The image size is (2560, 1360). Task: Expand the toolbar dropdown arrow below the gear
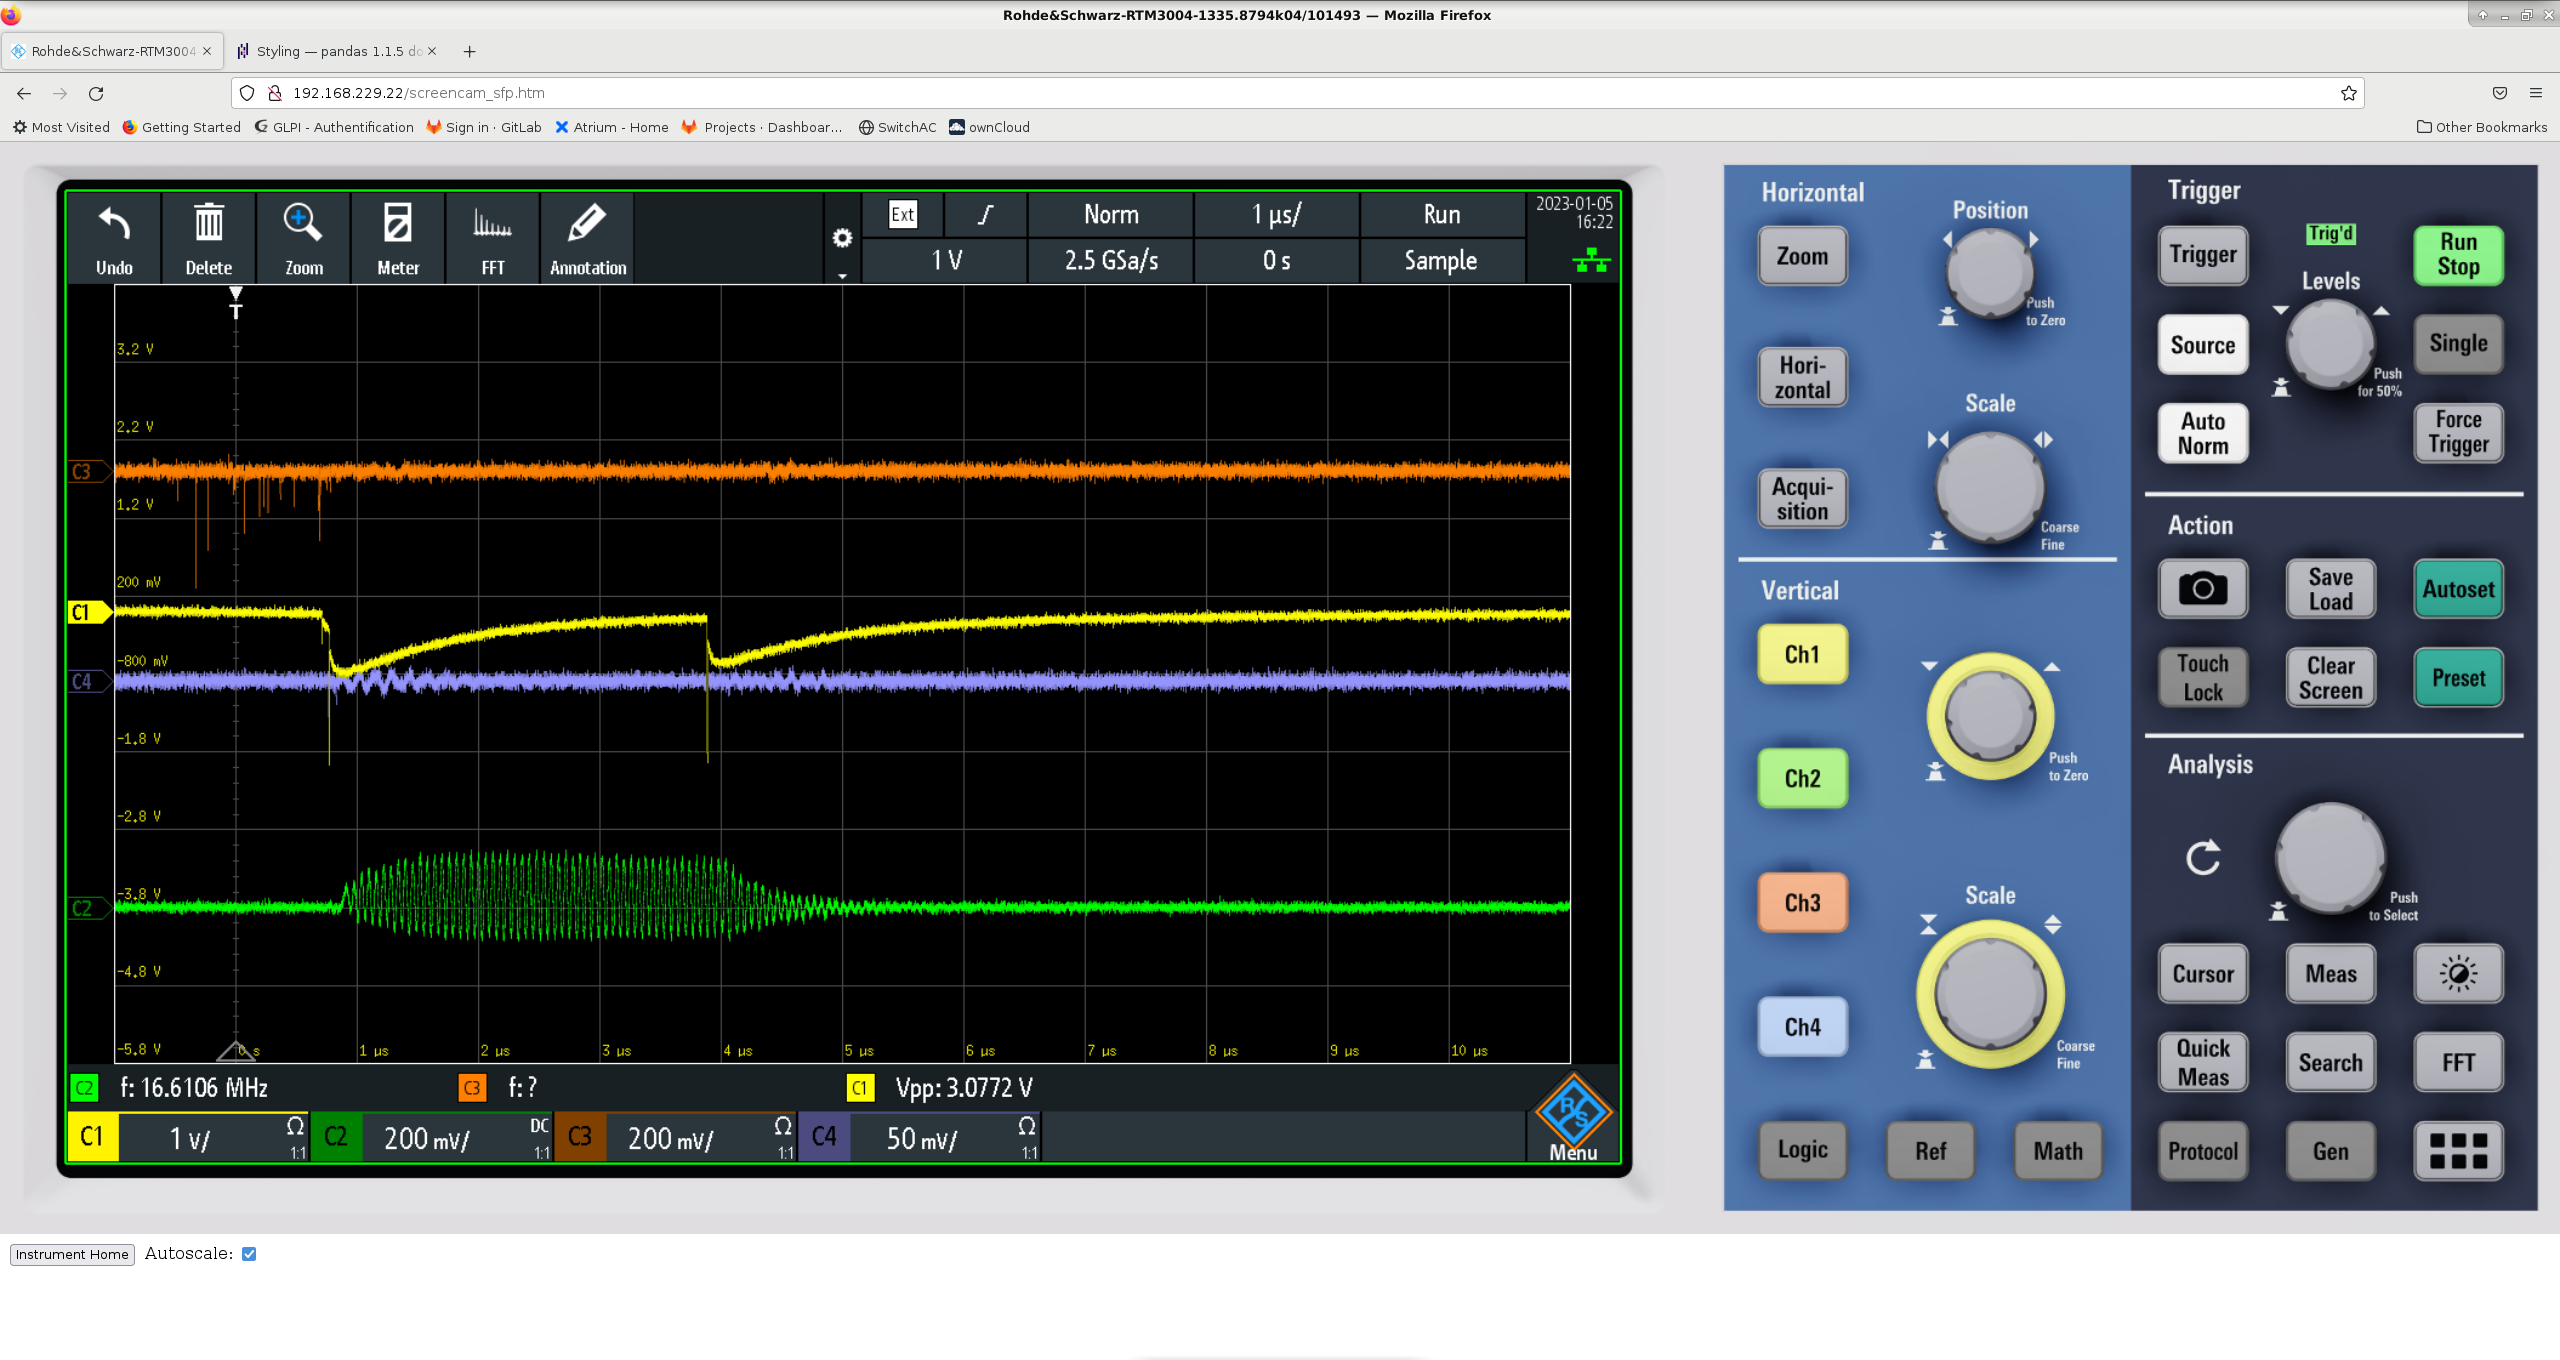click(x=842, y=276)
